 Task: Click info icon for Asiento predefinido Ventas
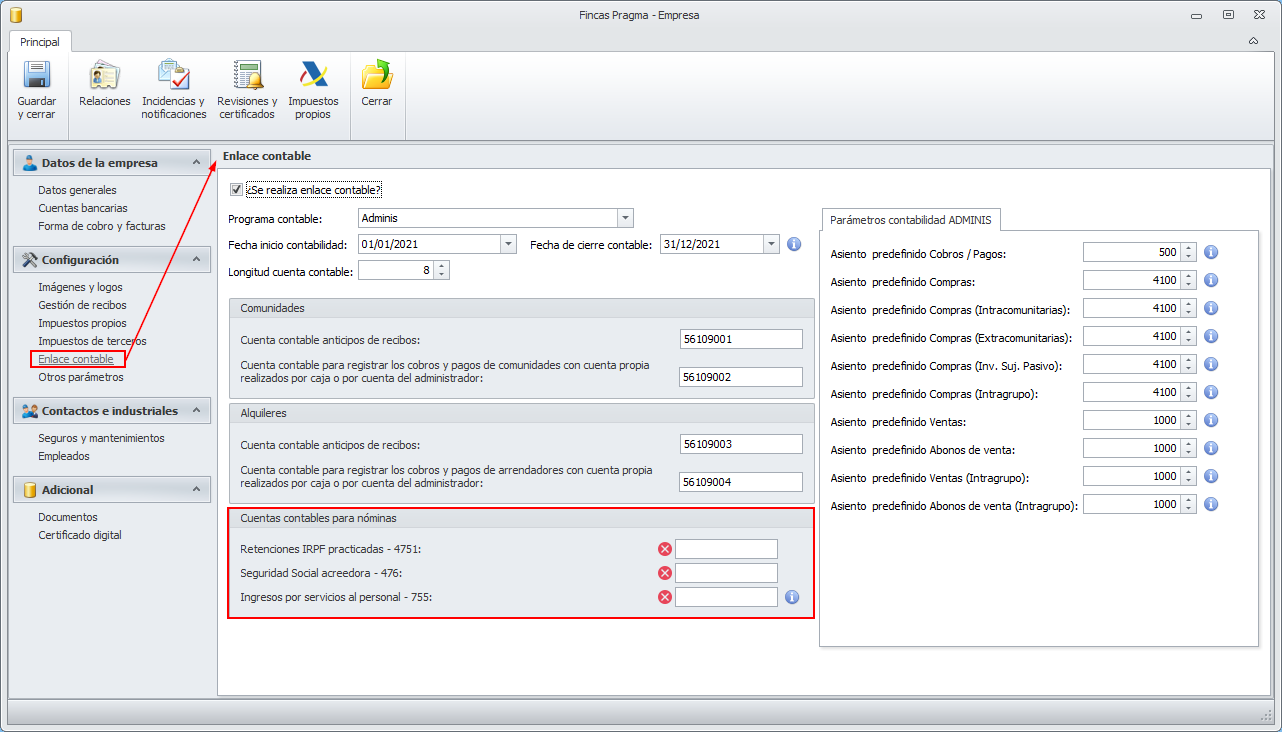tap(1211, 420)
